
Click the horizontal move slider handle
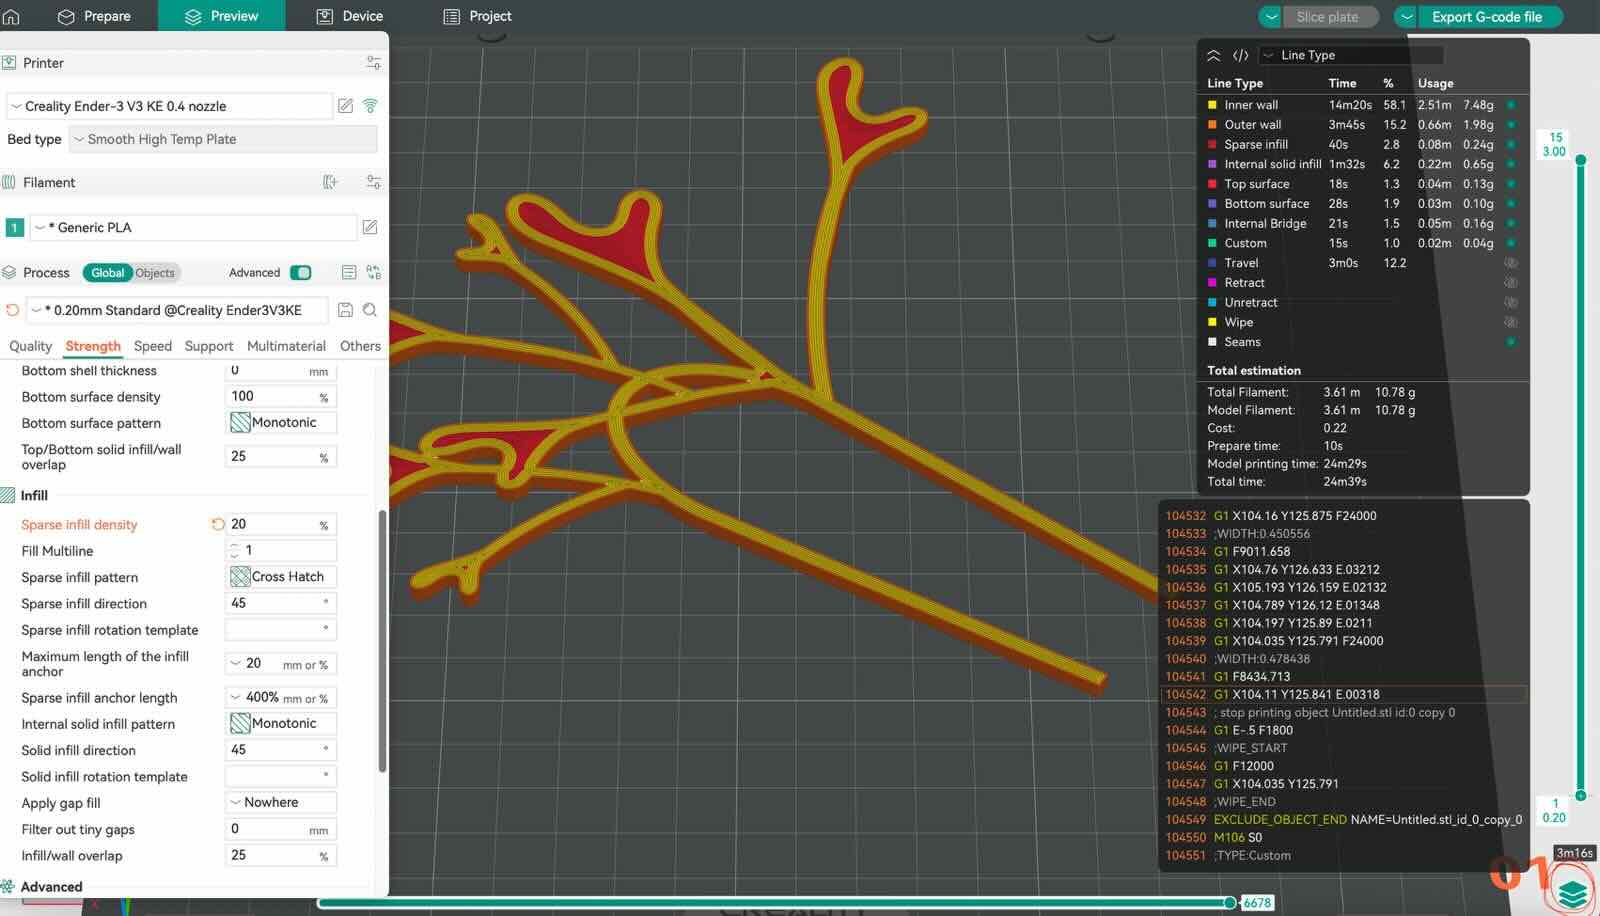pos(1230,902)
